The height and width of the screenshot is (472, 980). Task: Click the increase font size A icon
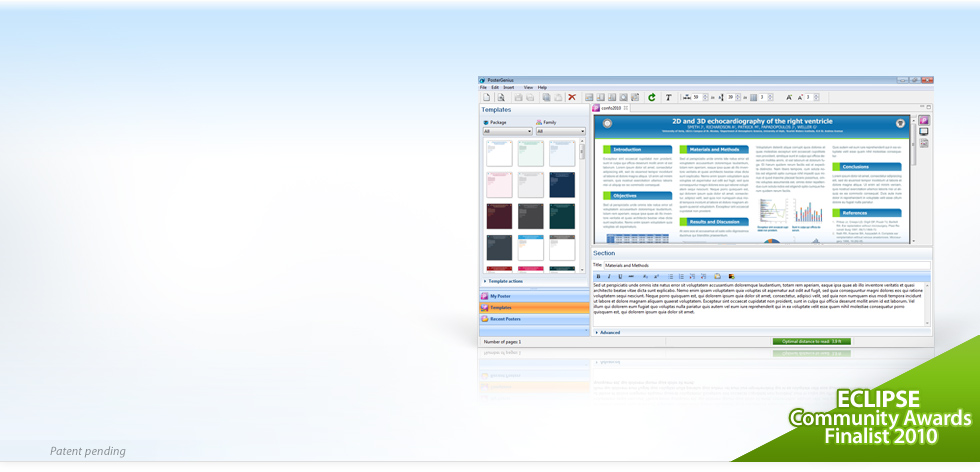pyautogui.click(x=789, y=97)
